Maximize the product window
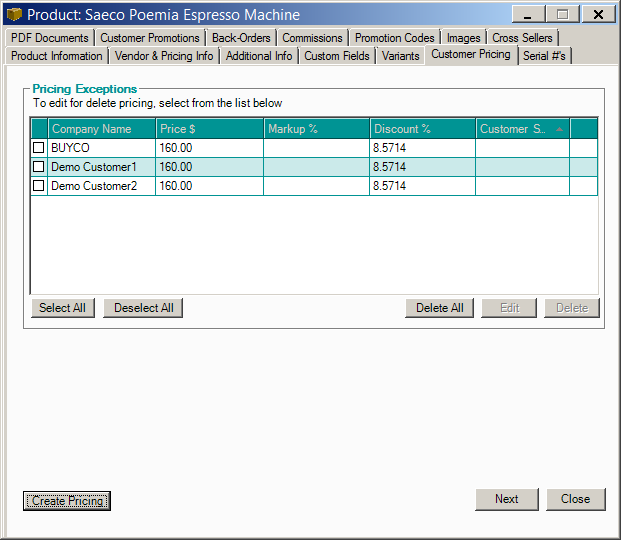Screen dimensions: 621x540 [563, 15]
